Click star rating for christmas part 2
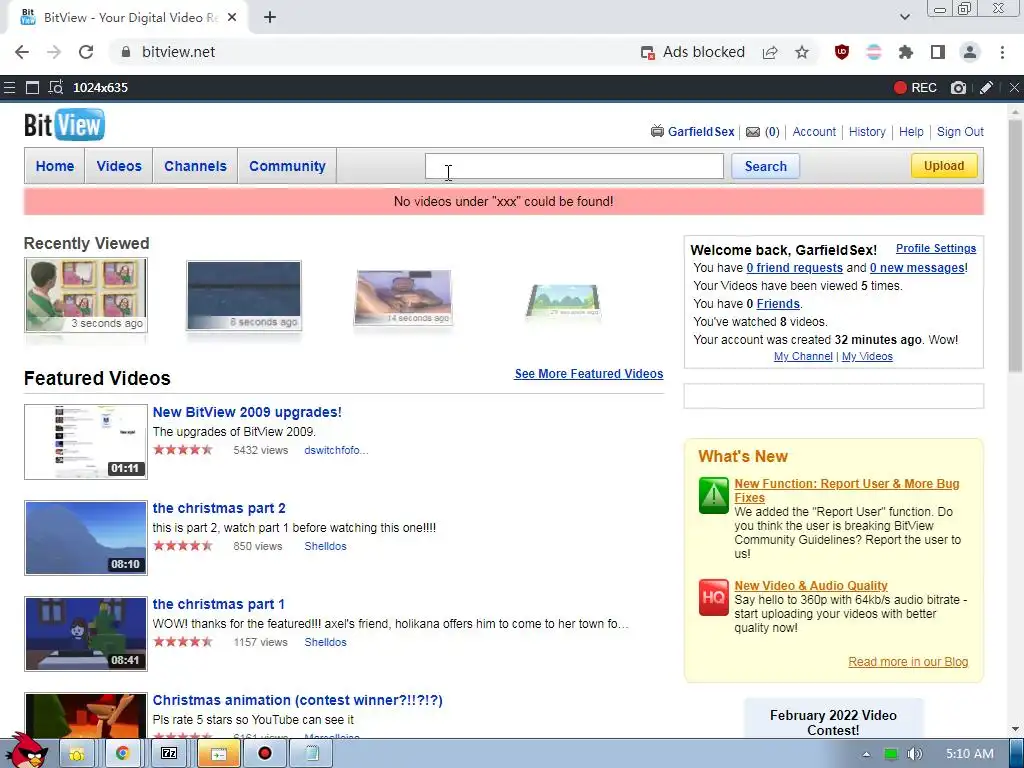 click(183, 546)
